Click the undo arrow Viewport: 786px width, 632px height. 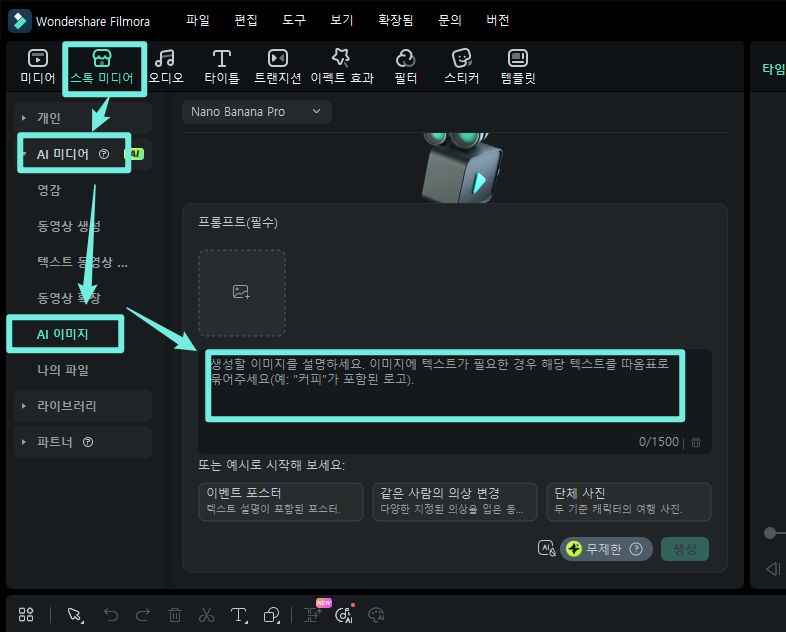click(x=111, y=614)
